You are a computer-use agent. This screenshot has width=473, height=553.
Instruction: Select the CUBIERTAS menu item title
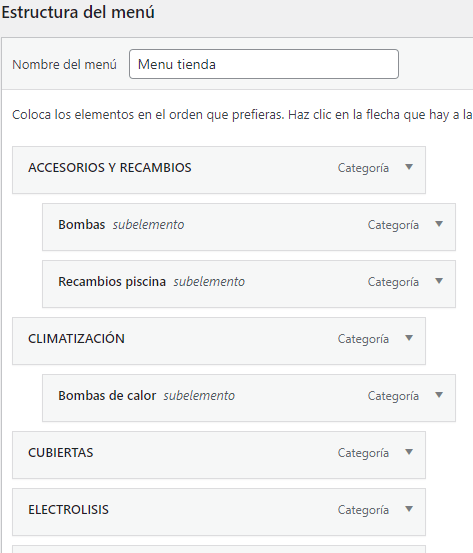click(x=61, y=453)
